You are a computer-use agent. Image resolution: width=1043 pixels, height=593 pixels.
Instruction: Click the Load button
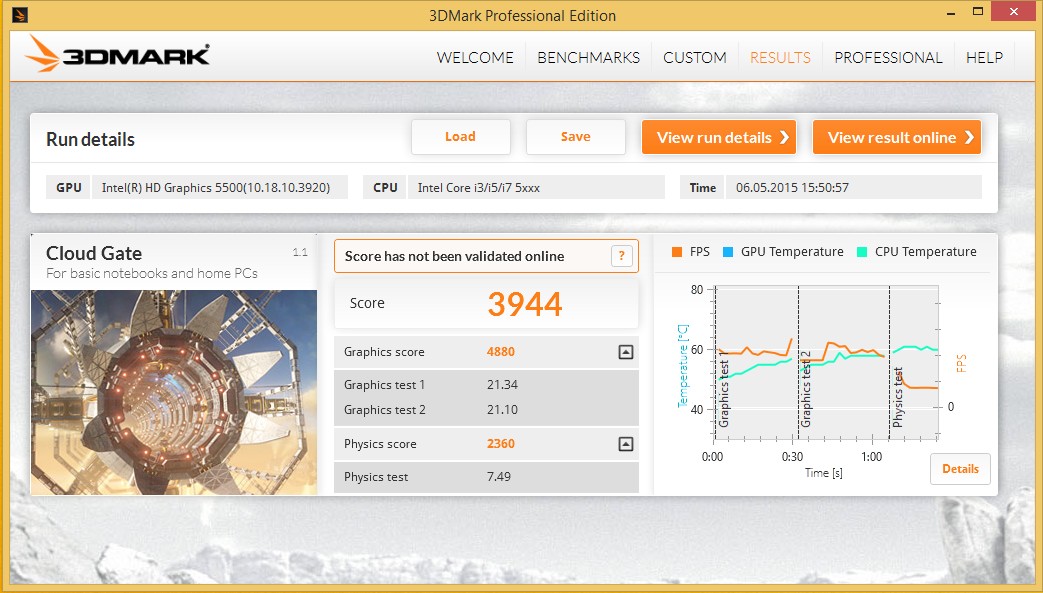click(x=460, y=137)
